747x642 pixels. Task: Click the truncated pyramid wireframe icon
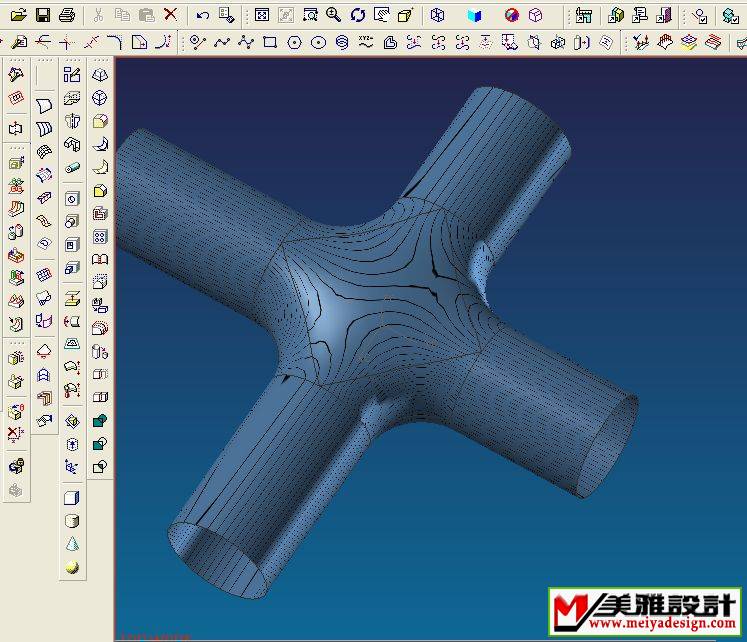(x=100, y=75)
